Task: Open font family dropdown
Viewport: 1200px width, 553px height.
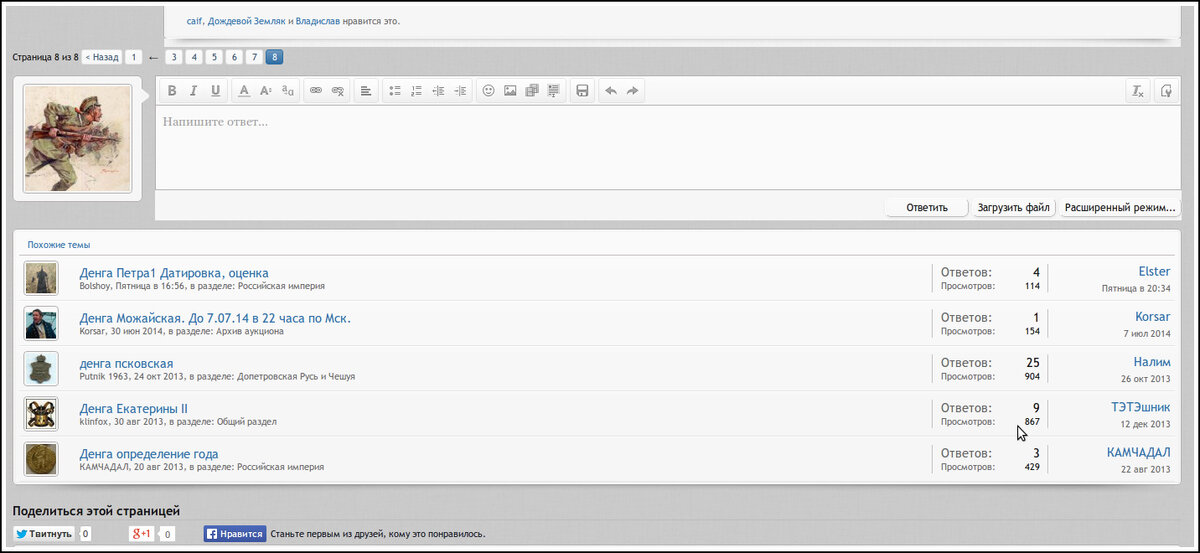Action: 288,91
